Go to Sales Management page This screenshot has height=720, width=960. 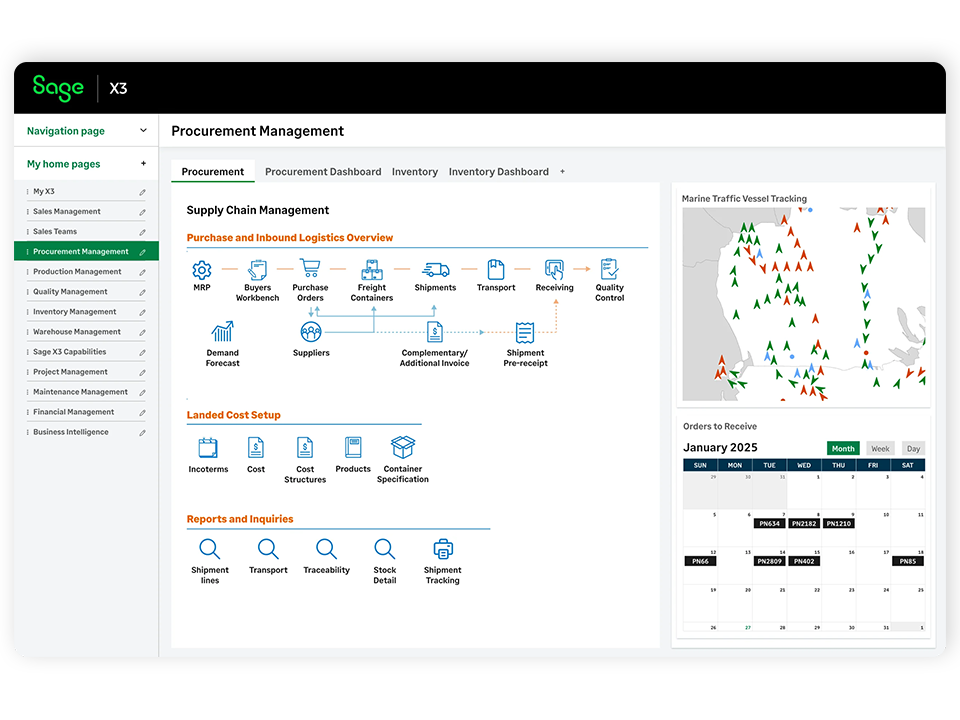67,212
